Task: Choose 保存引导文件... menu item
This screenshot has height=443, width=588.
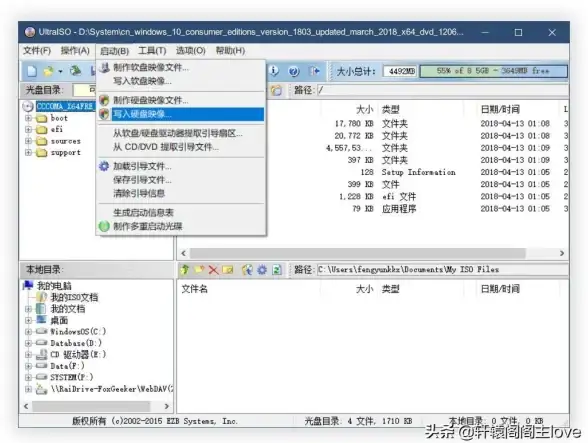Action: [181, 180]
